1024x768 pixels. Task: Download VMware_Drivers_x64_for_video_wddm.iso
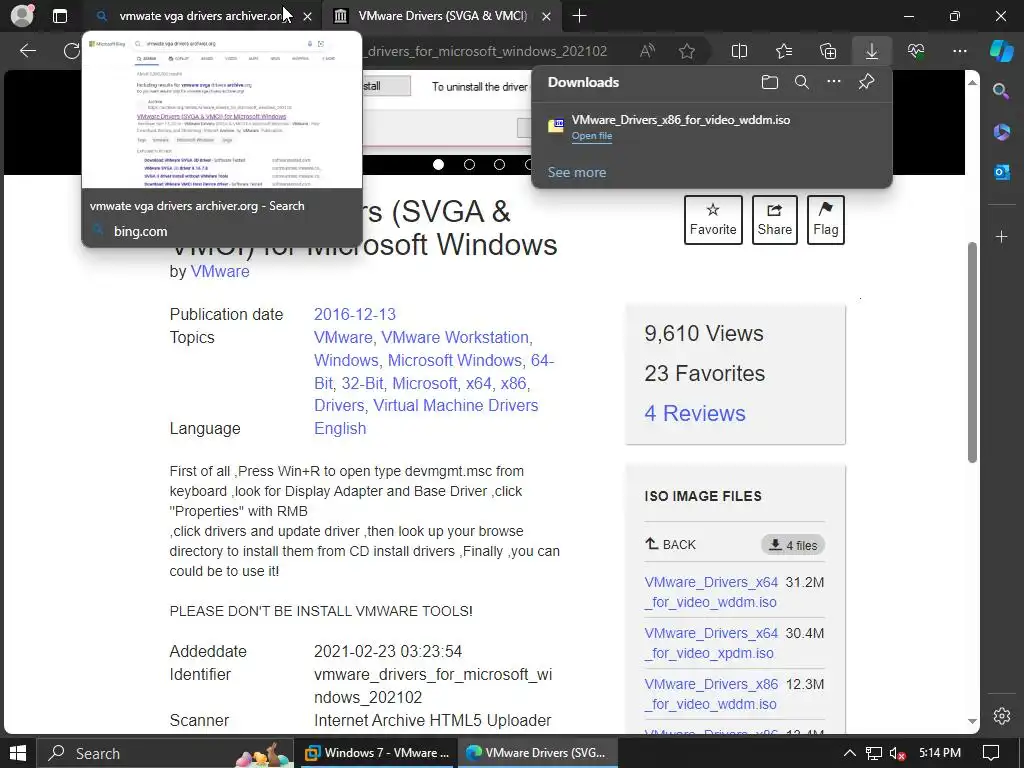click(711, 592)
